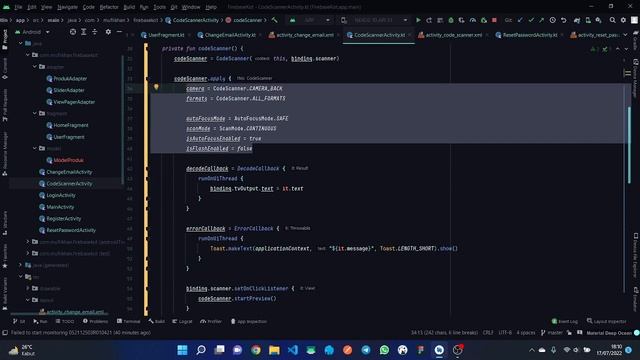Click the Make Project hammer icon

coord(275,20)
